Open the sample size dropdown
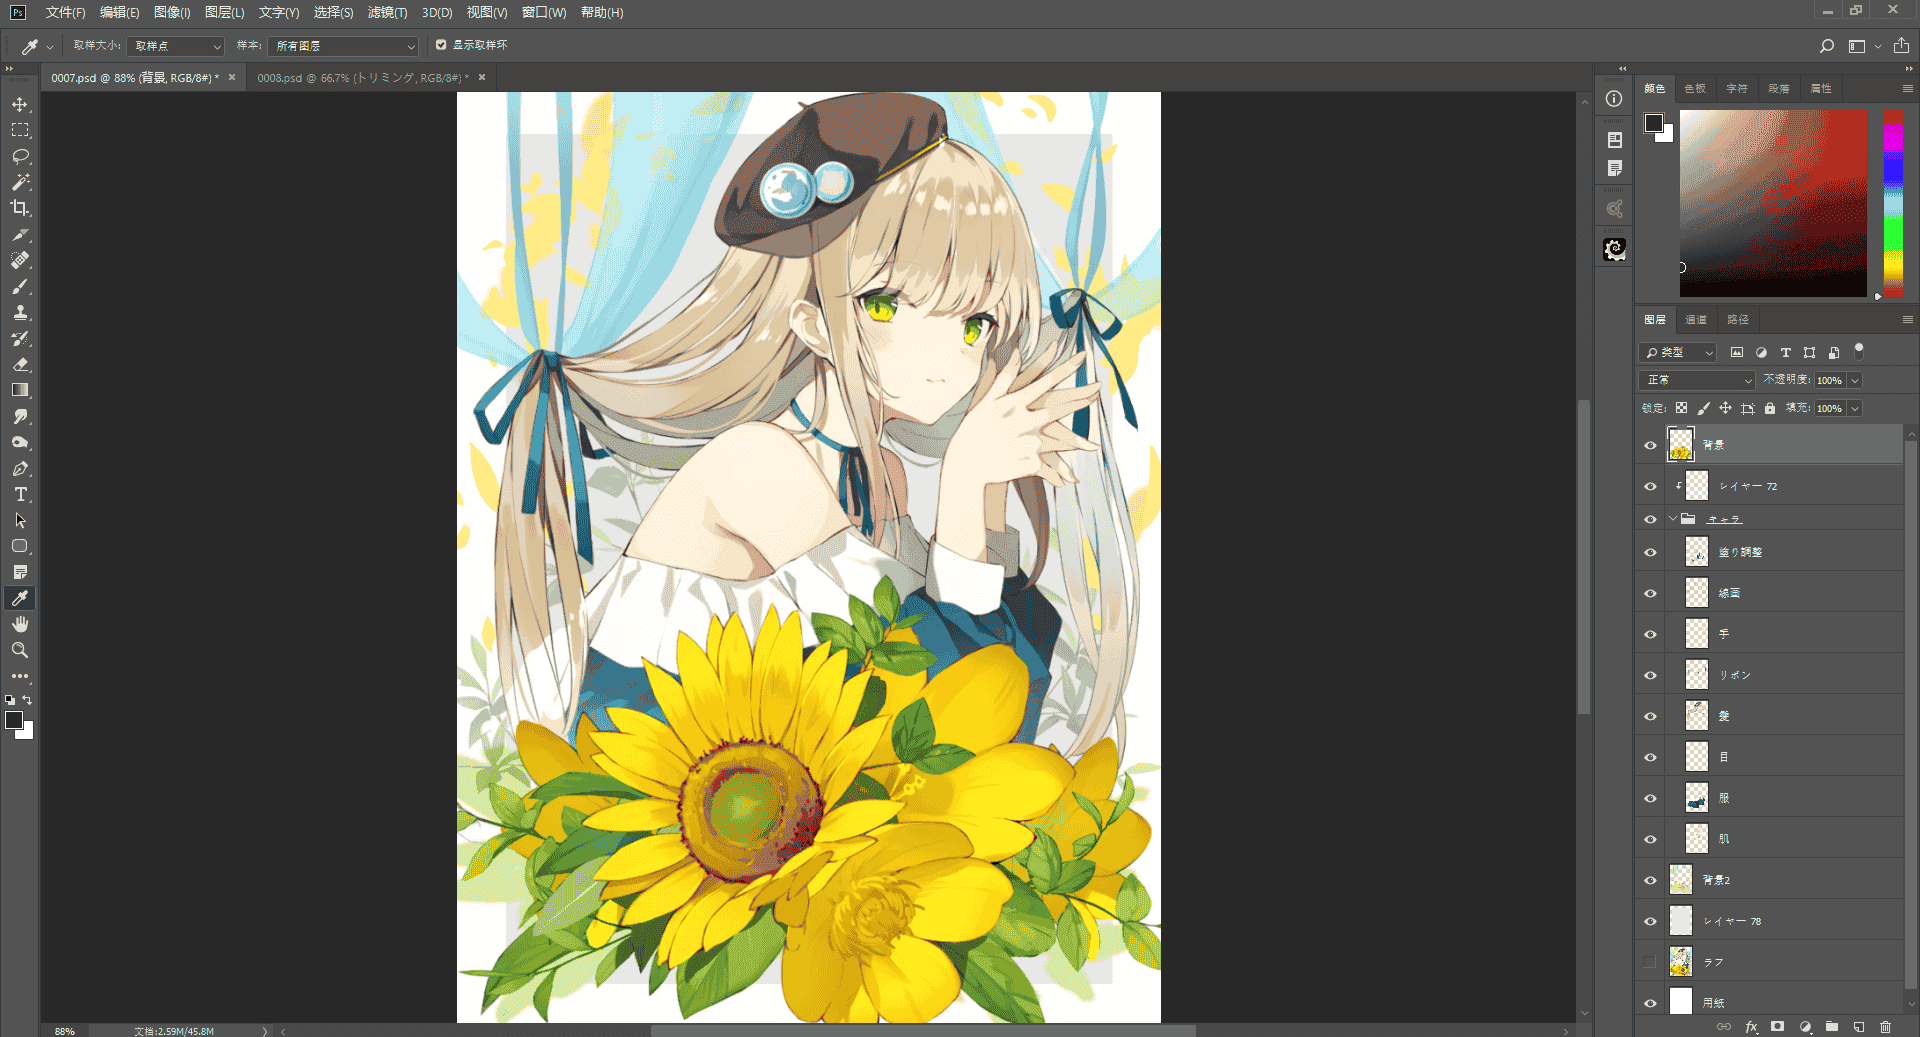 [176, 46]
